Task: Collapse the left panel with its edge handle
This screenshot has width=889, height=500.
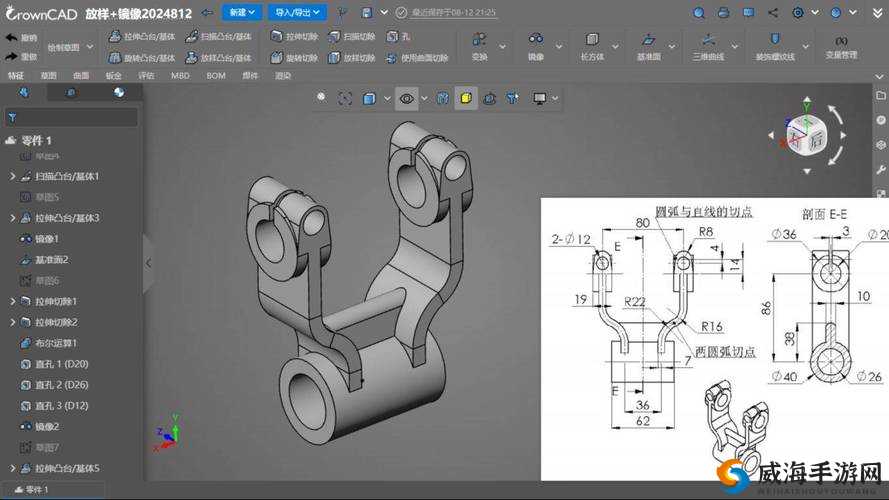Action: (x=149, y=264)
